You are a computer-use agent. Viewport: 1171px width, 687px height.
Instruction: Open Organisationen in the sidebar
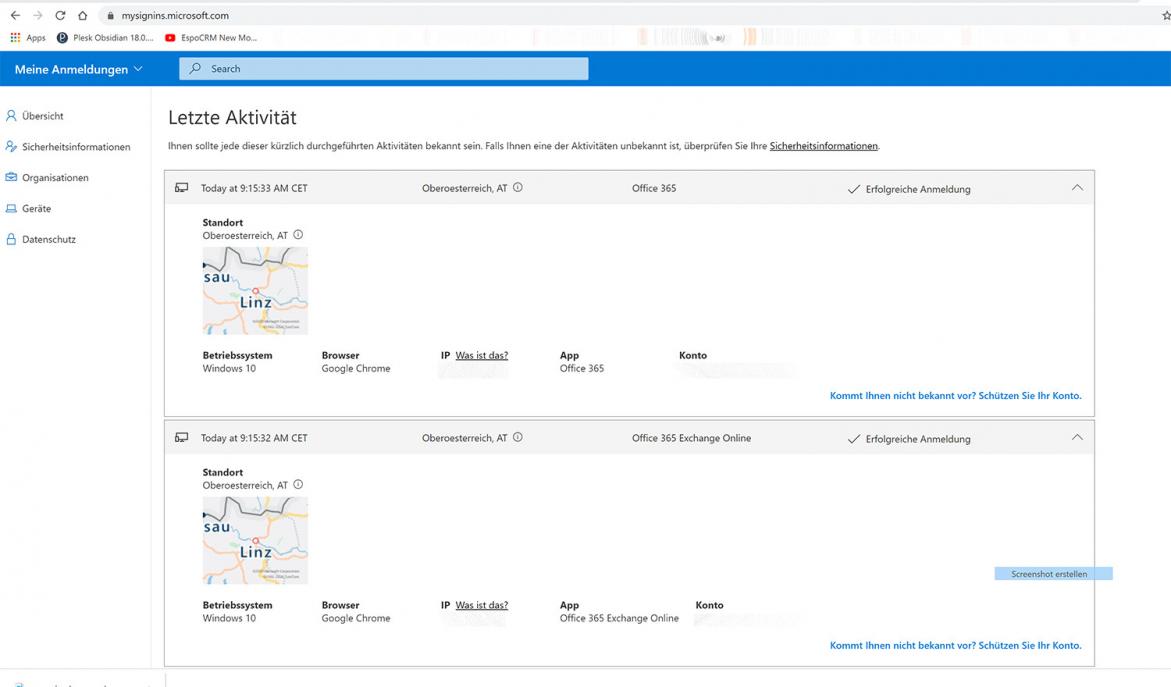point(55,177)
